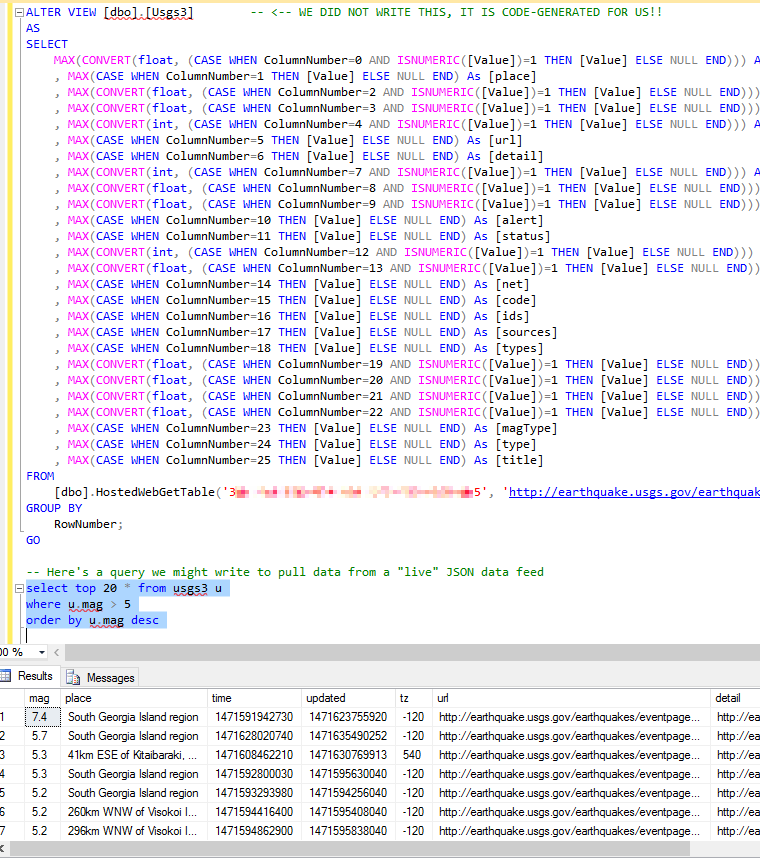Click the [sources] alias in the view
The image size is (760, 860).
click(526, 332)
